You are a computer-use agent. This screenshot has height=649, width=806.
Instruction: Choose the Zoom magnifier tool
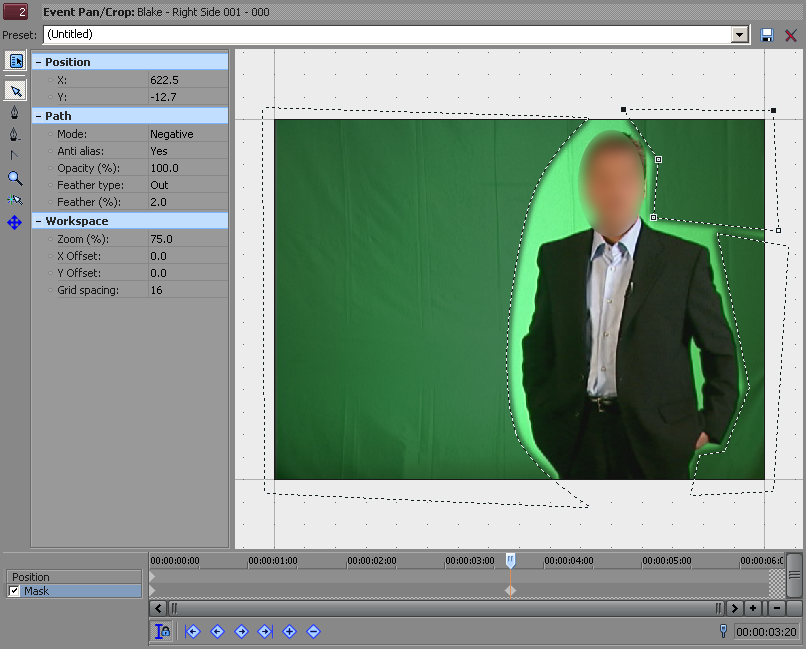(15, 178)
